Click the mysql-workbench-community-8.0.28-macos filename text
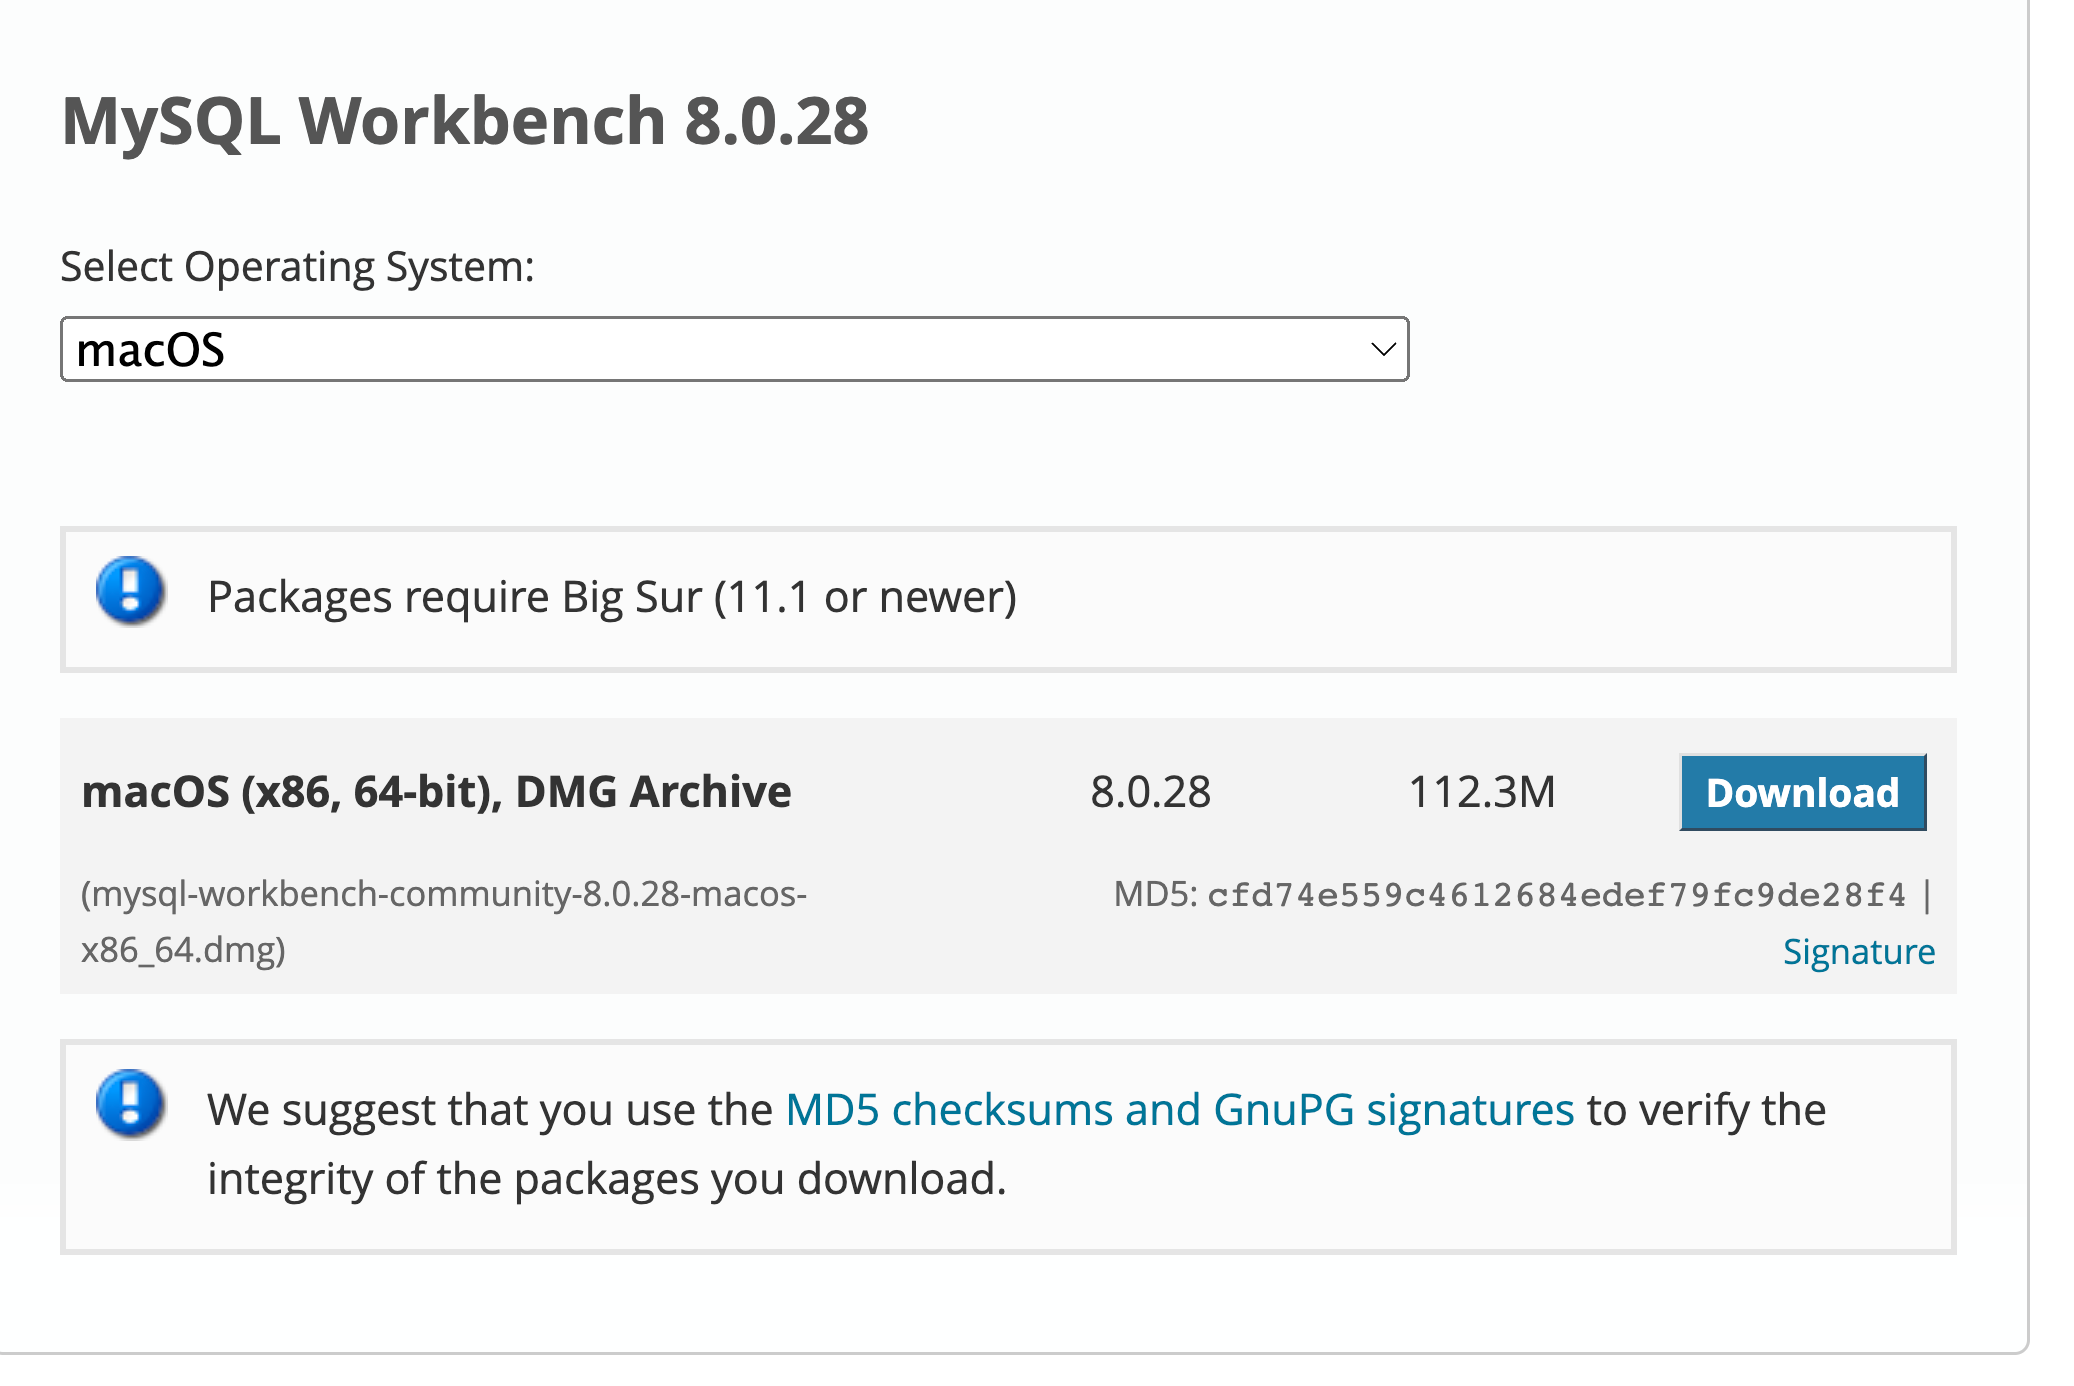2074x1386 pixels. [x=444, y=893]
